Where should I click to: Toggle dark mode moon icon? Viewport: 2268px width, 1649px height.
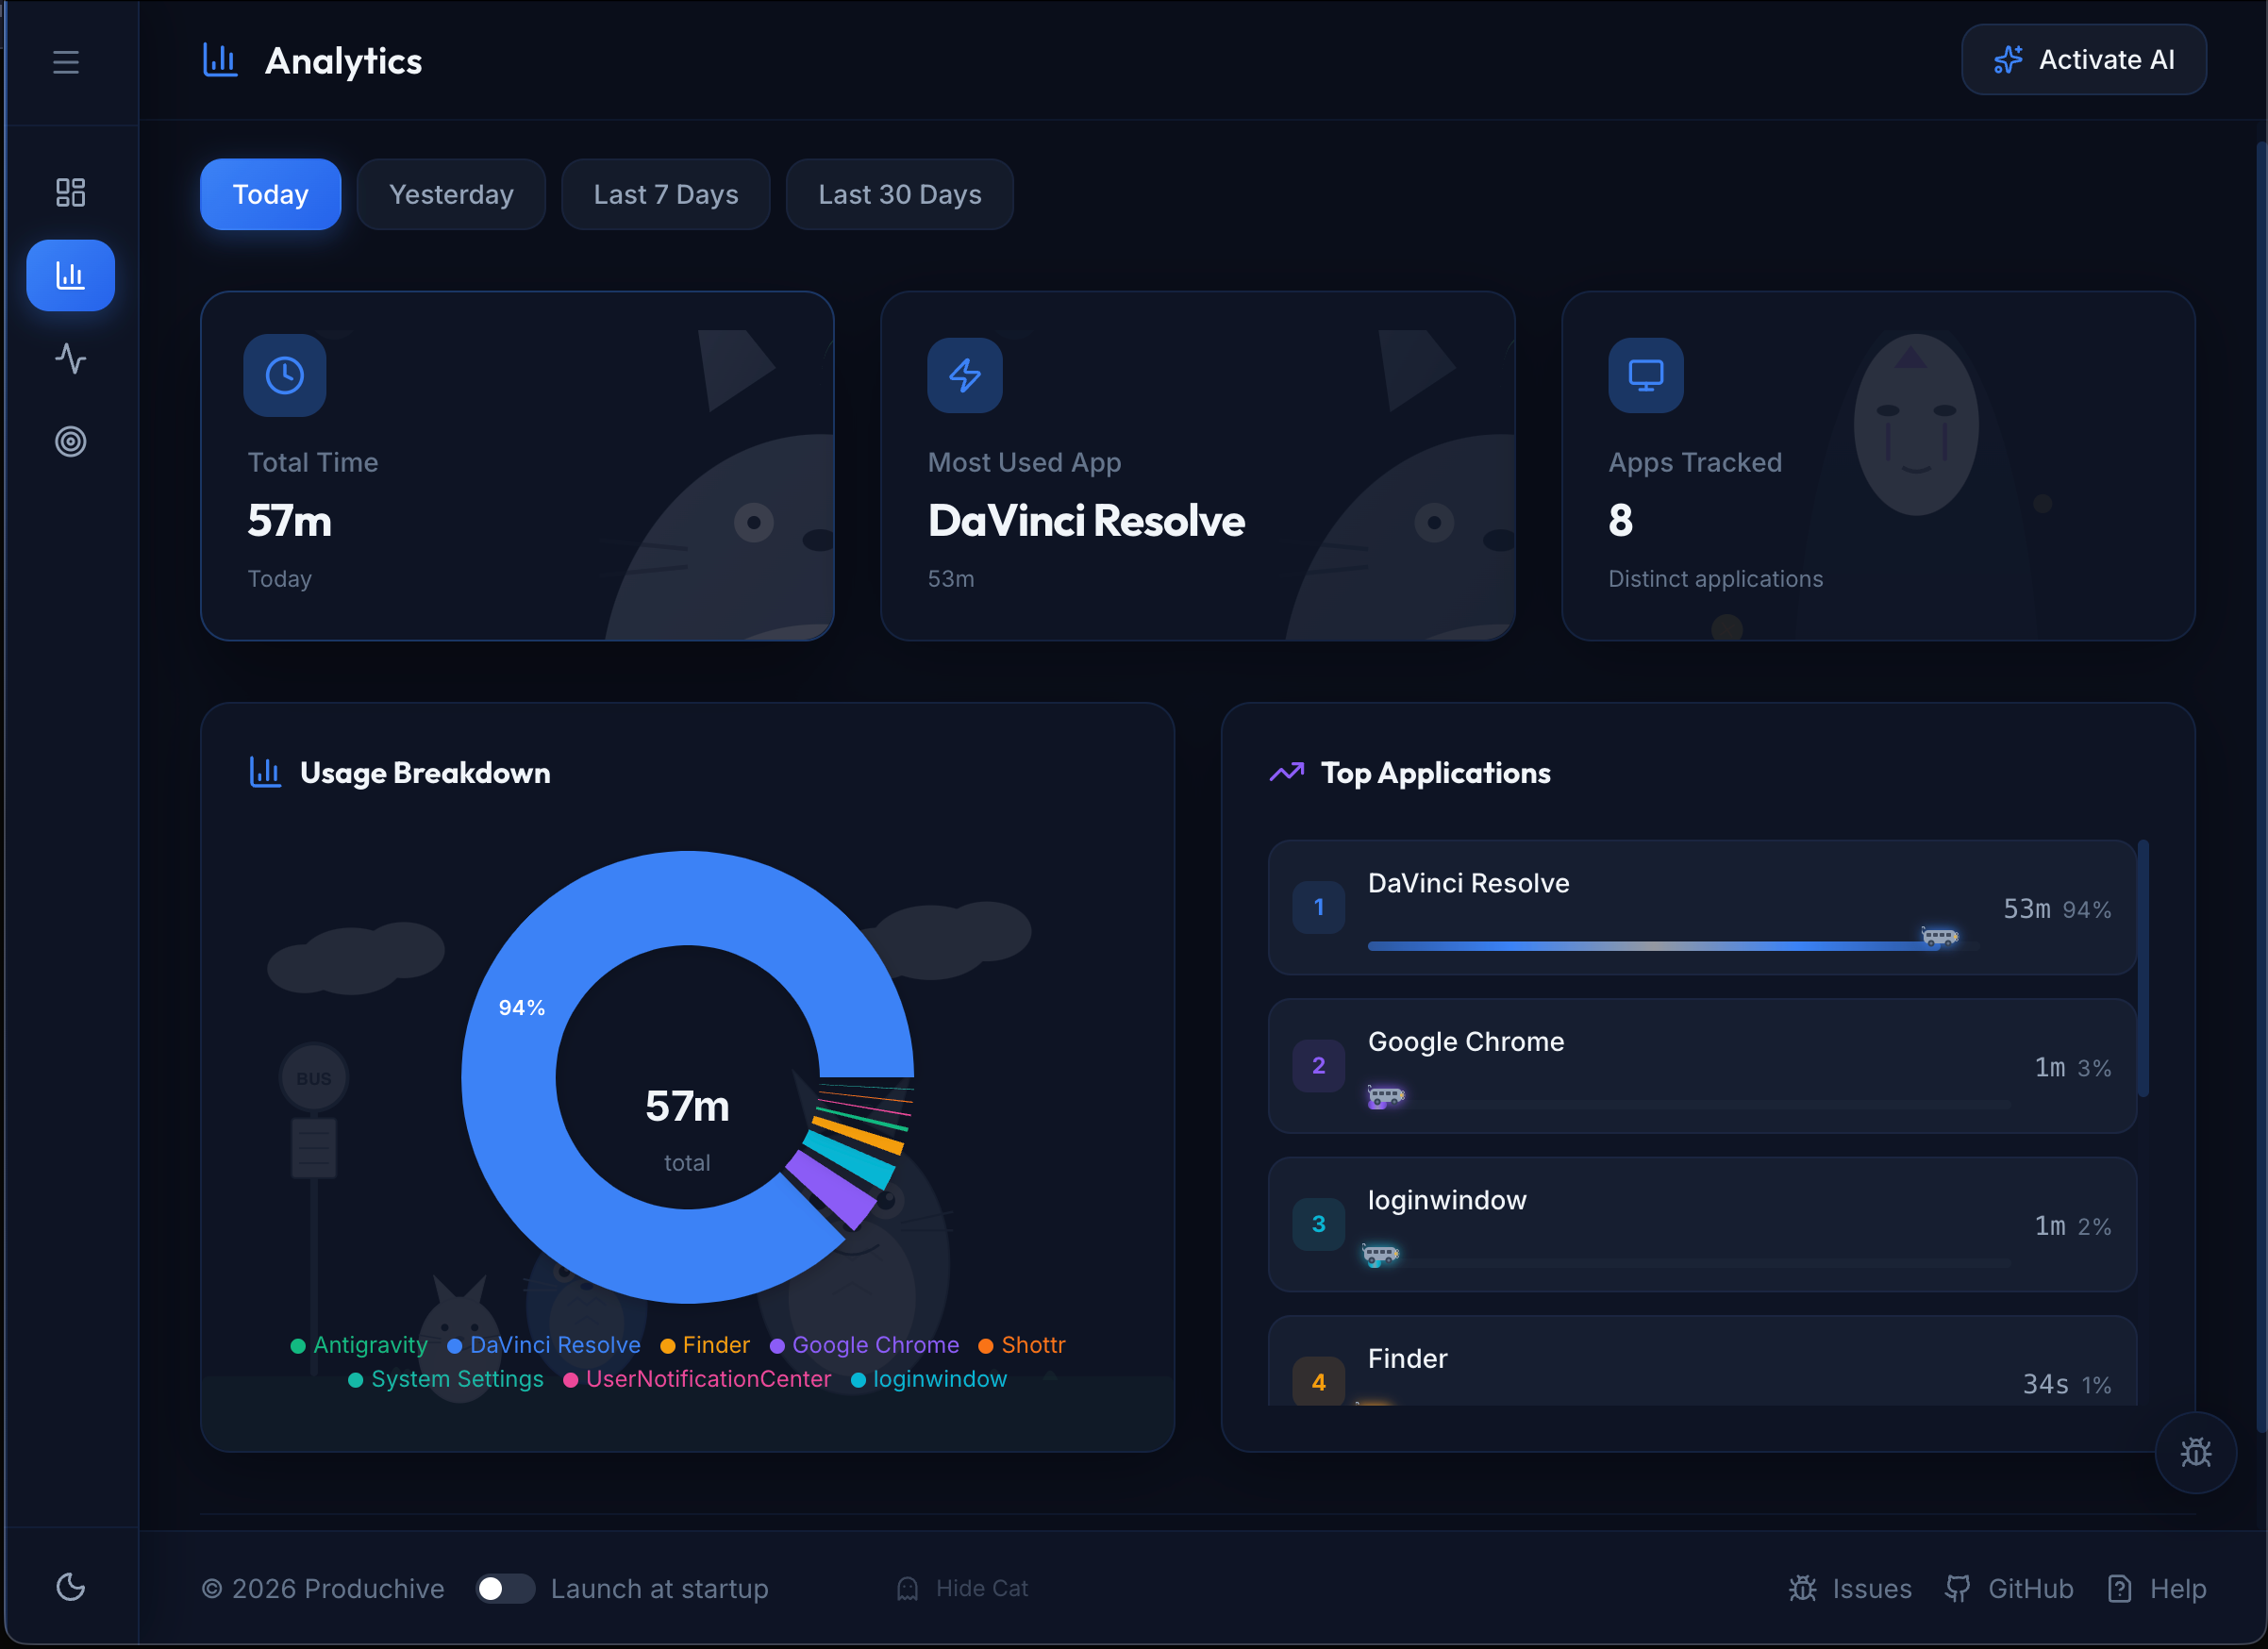pos(70,1586)
